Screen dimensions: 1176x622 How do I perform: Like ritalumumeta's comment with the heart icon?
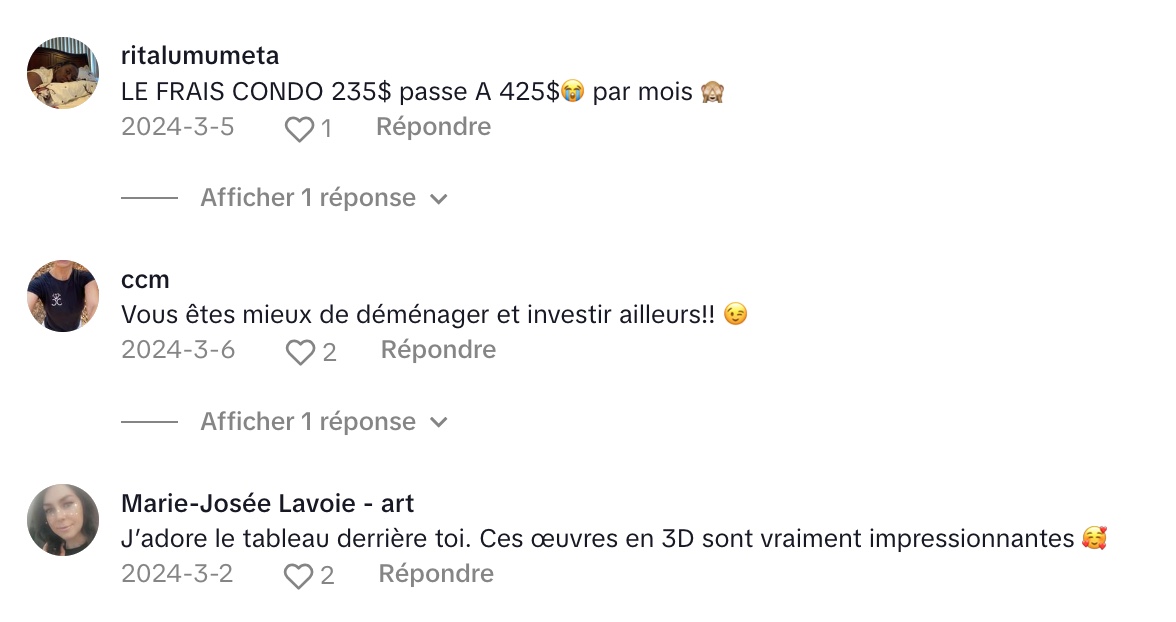click(x=299, y=129)
